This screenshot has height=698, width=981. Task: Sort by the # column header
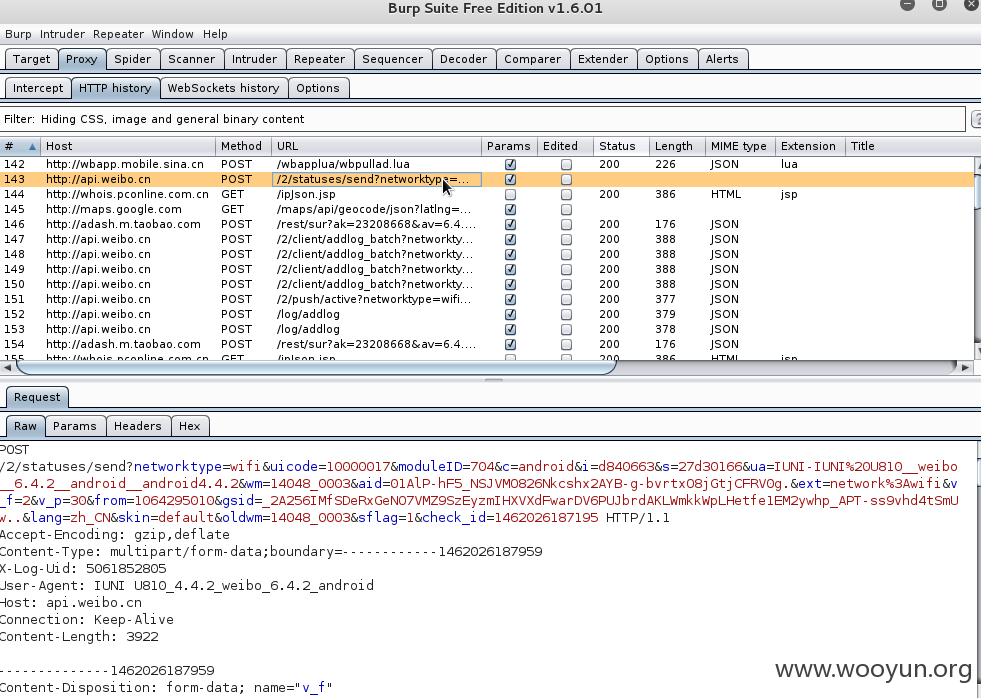[x=20, y=146]
